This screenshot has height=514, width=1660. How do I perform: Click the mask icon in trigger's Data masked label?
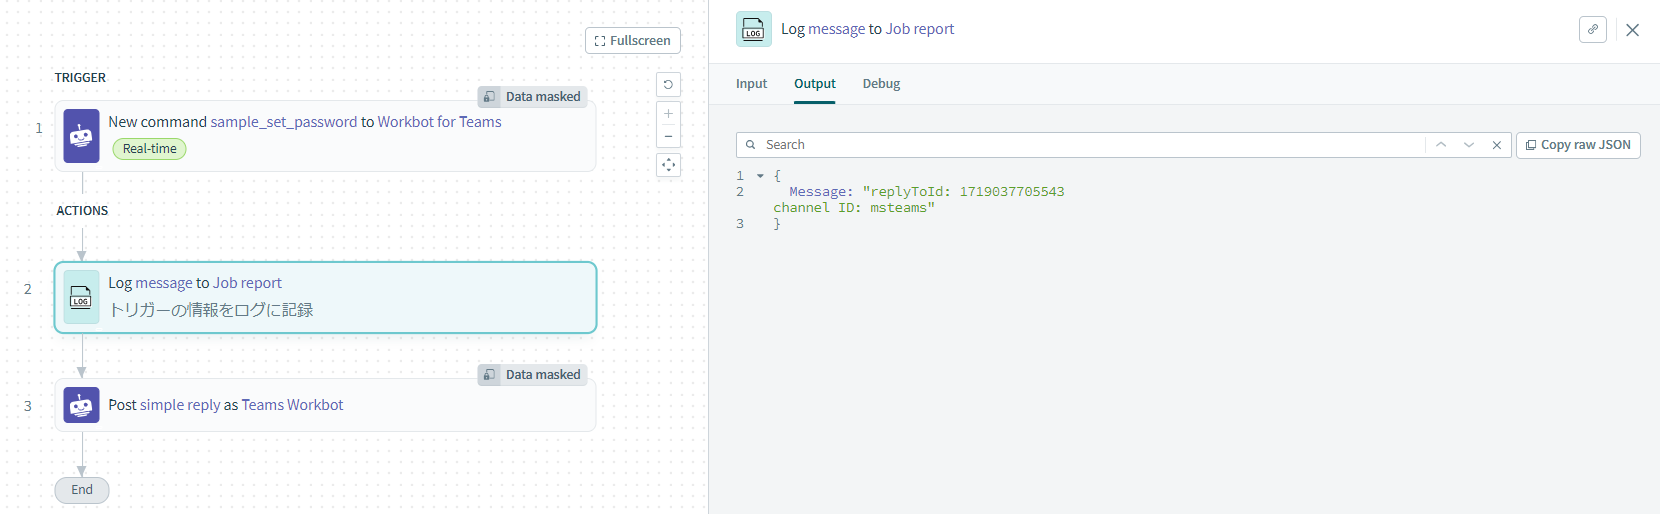click(x=489, y=97)
